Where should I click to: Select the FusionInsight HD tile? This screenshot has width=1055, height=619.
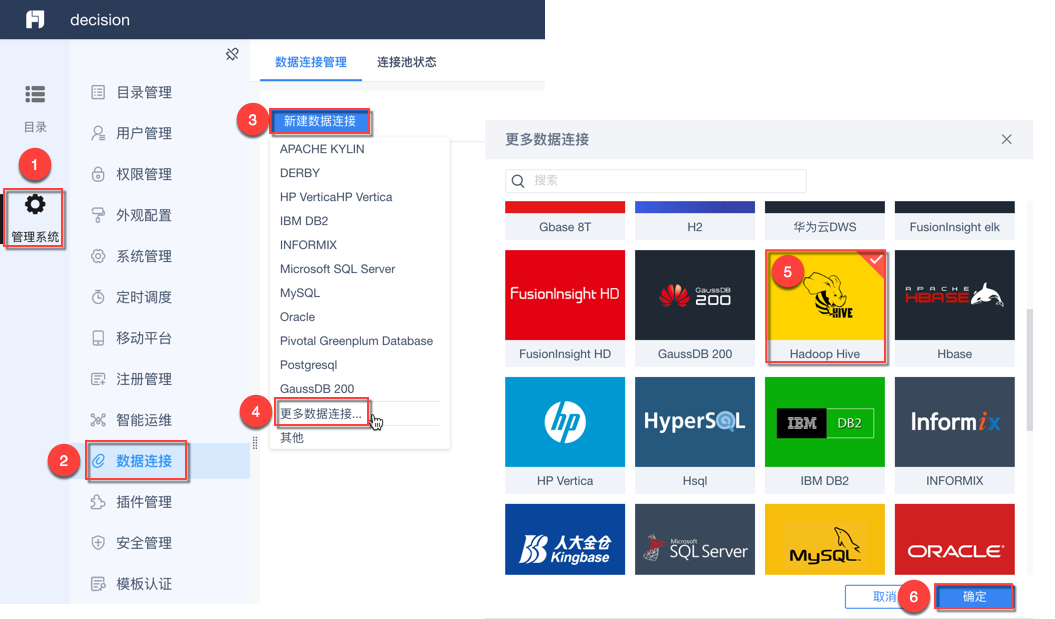(565, 308)
